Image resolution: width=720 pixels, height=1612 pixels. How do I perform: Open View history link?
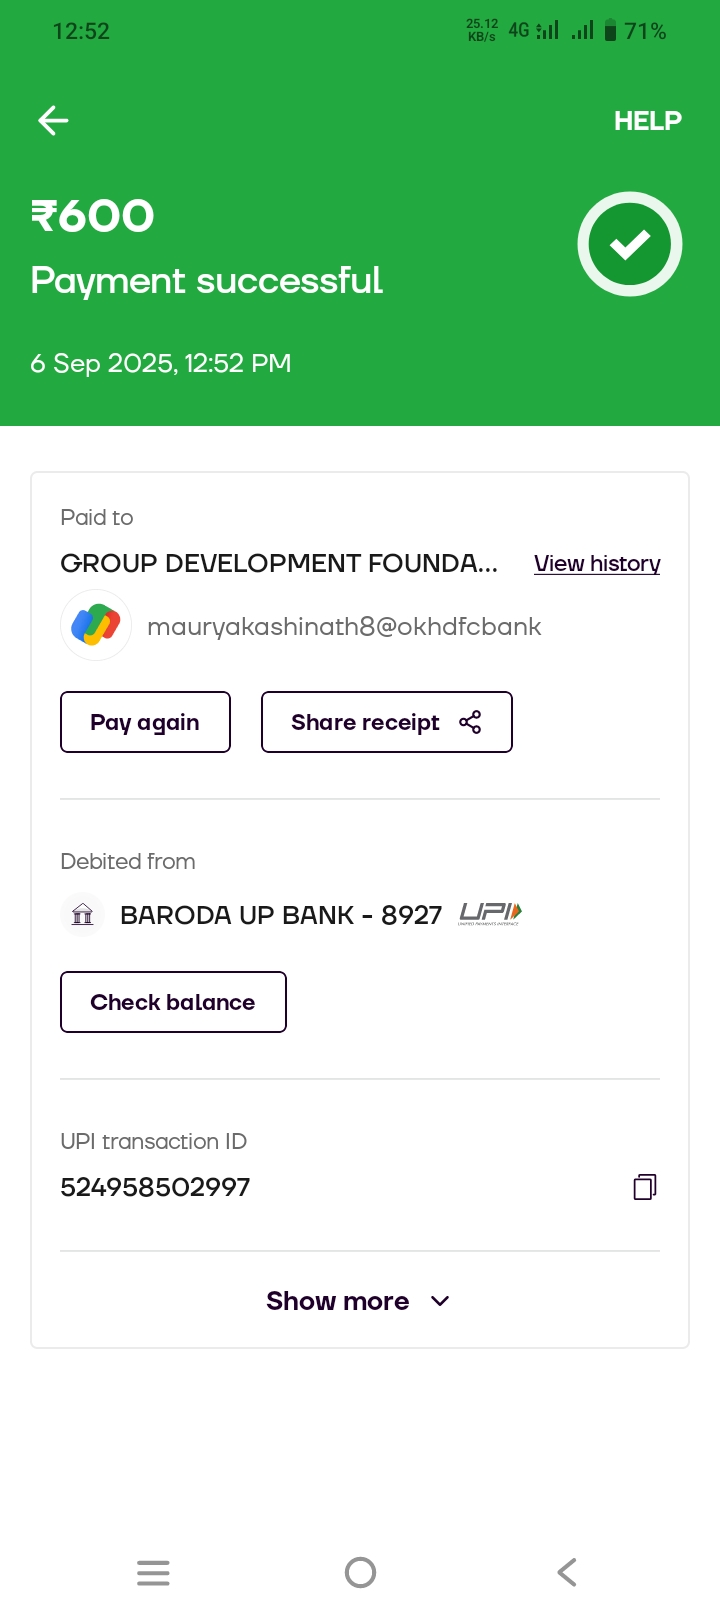point(597,564)
